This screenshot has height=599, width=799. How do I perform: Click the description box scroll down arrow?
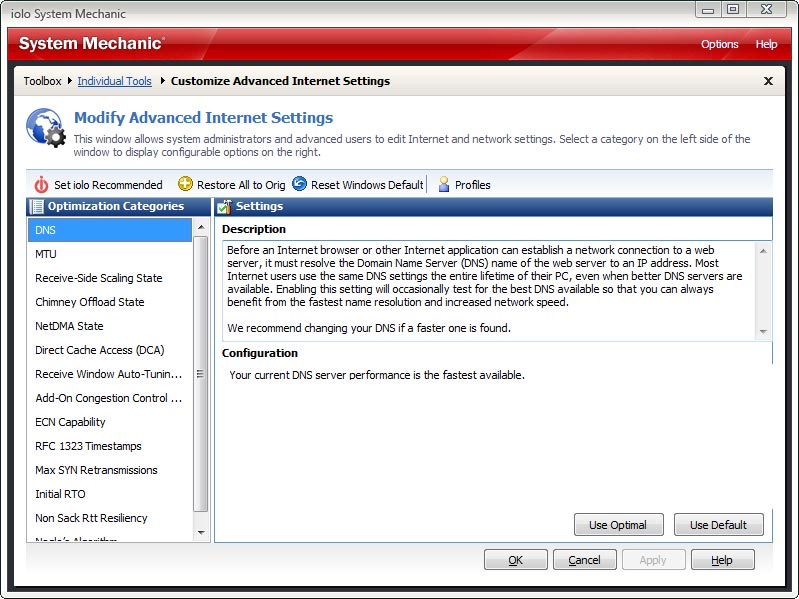[x=763, y=332]
